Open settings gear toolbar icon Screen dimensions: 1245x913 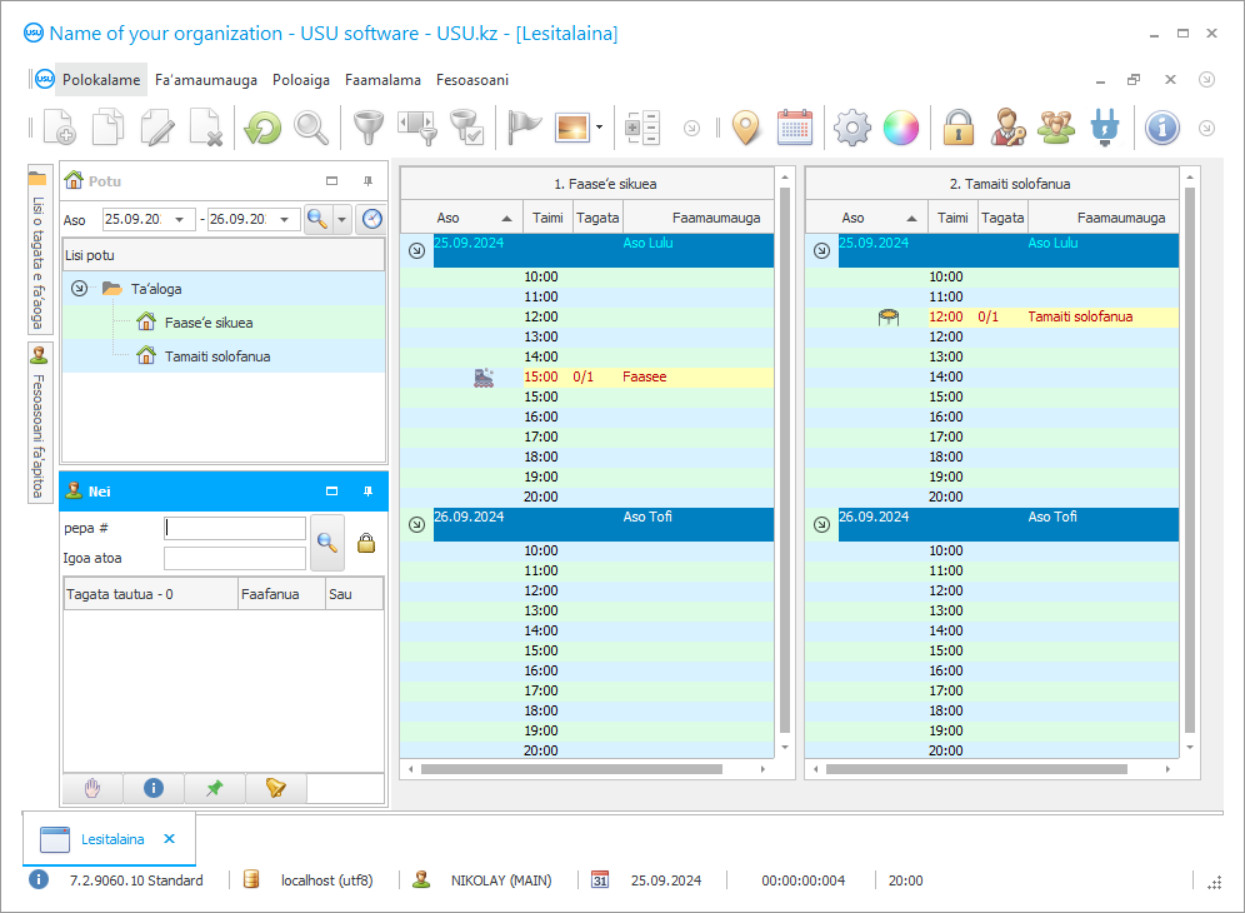(x=852, y=128)
